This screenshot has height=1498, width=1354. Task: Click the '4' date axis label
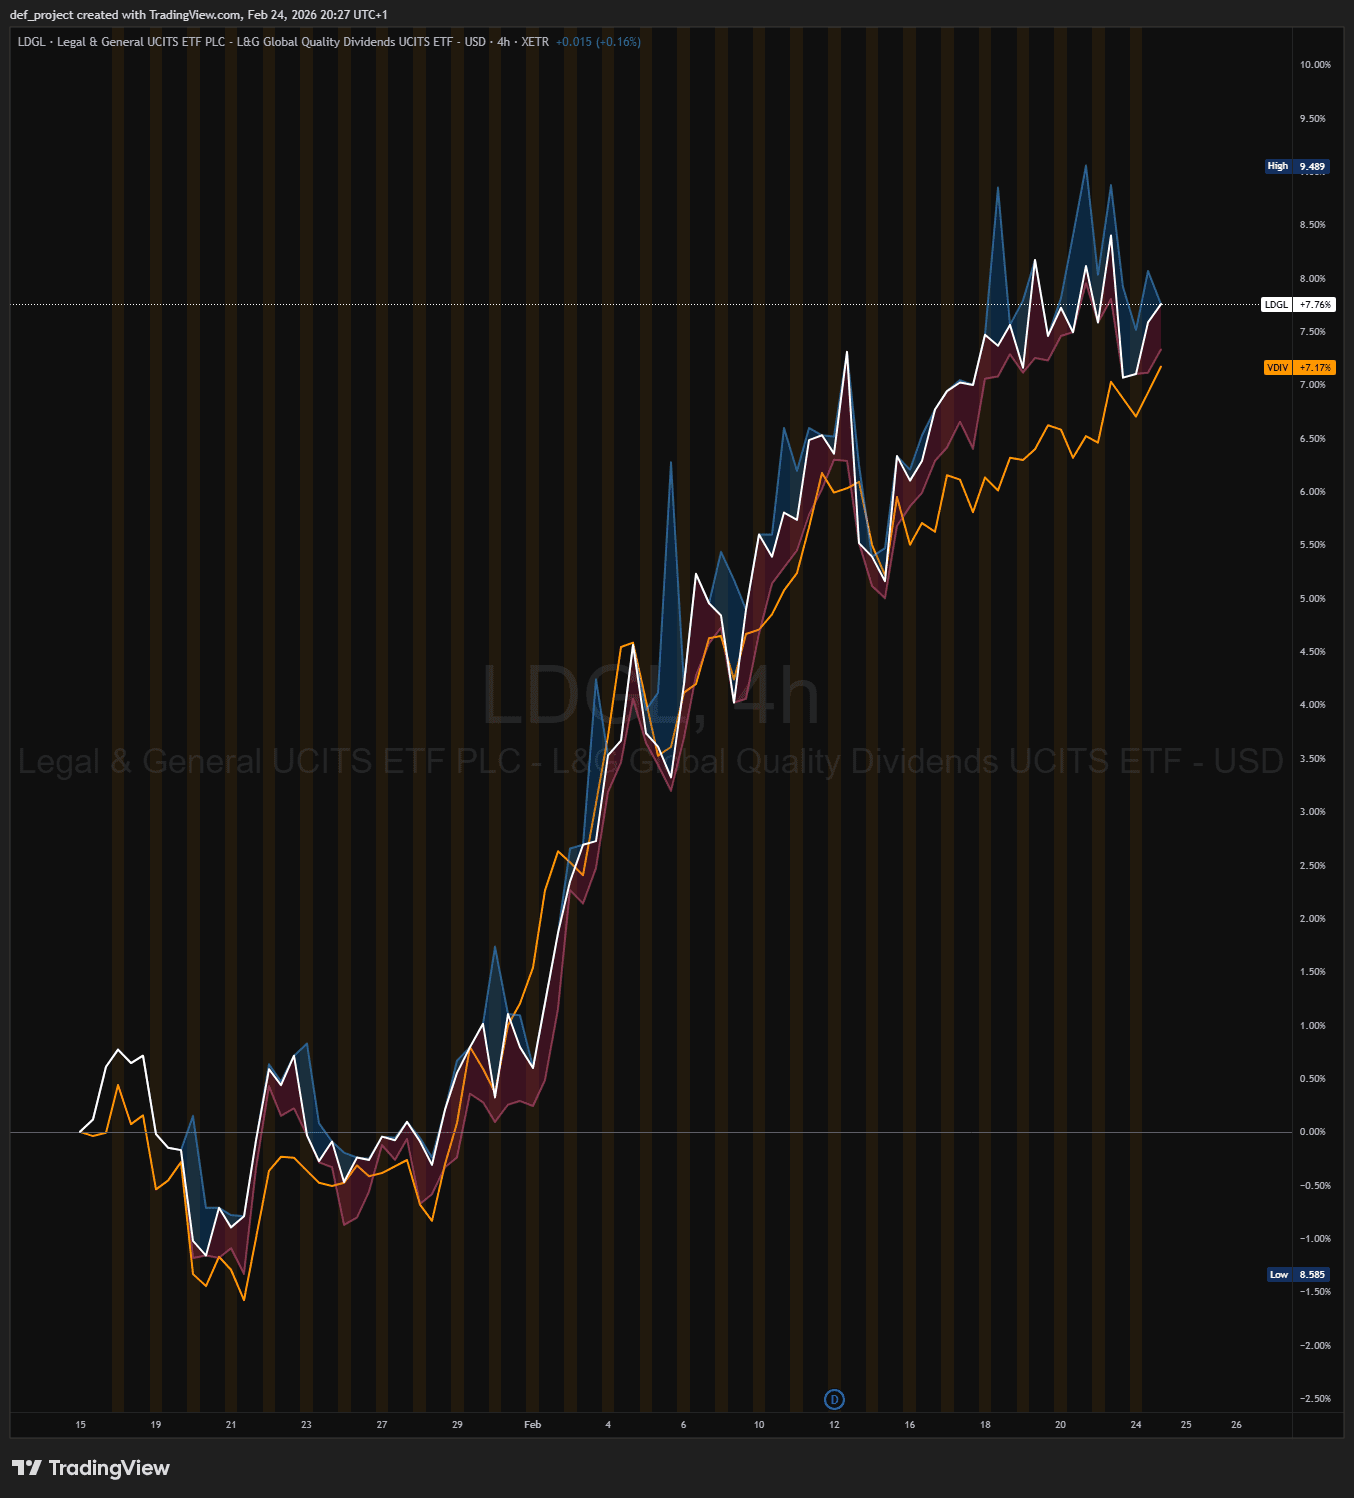click(608, 1424)
